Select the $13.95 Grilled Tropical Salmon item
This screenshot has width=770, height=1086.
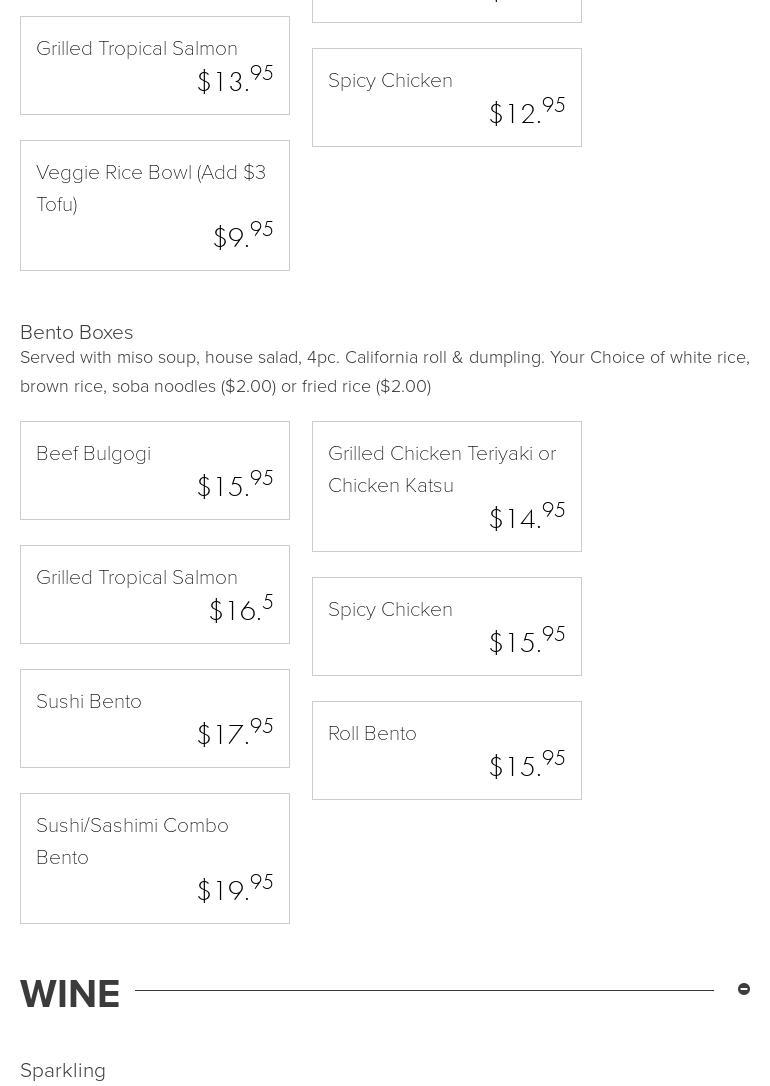point(155,65)
